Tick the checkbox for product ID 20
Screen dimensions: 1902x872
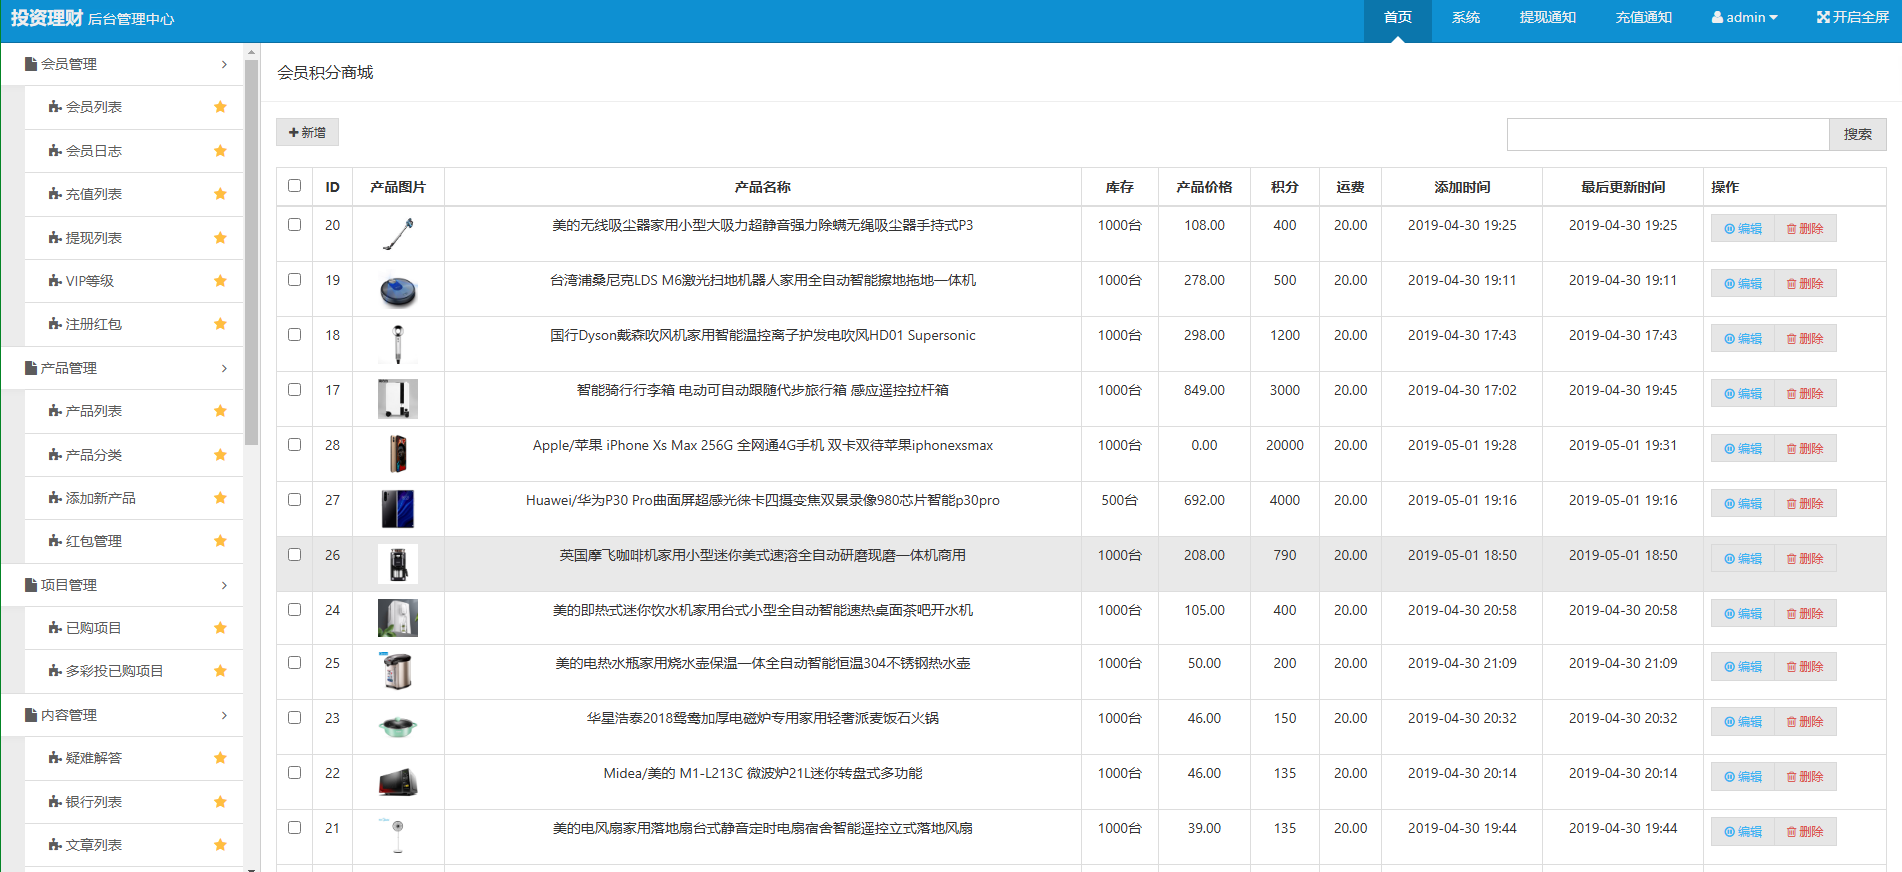pyautogui.click(x=294, y=225)
